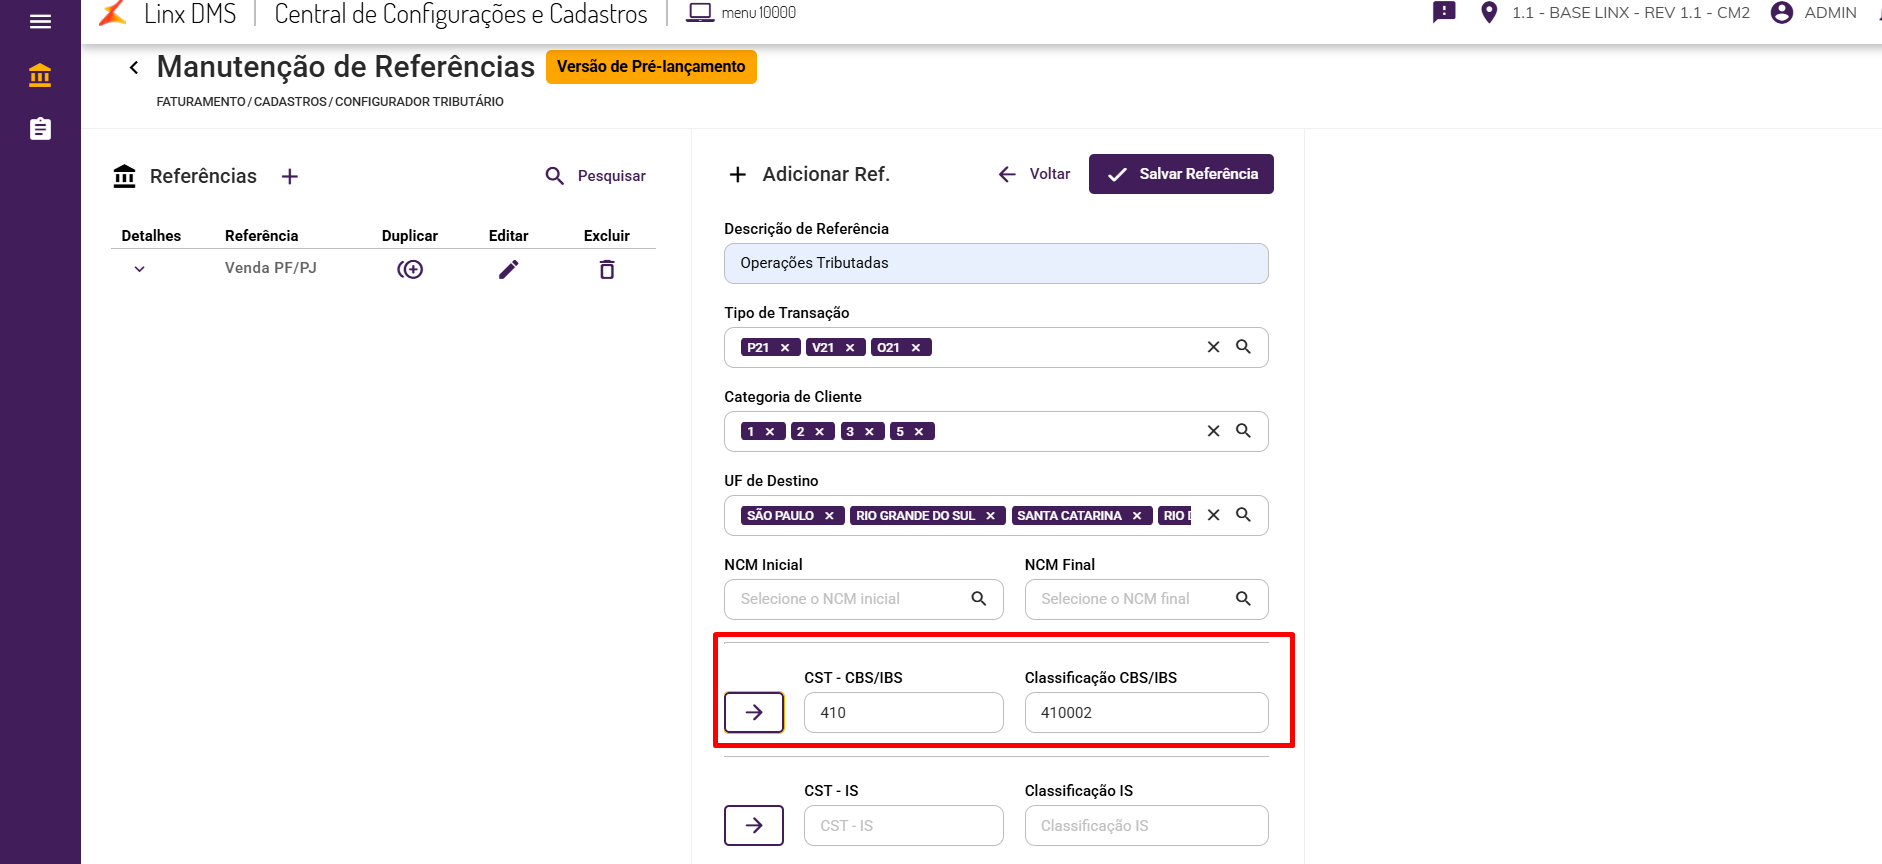Duplicate the Venda PF/PJ reference
This screenshot has height=864, width=1882.
click(410, 269)
